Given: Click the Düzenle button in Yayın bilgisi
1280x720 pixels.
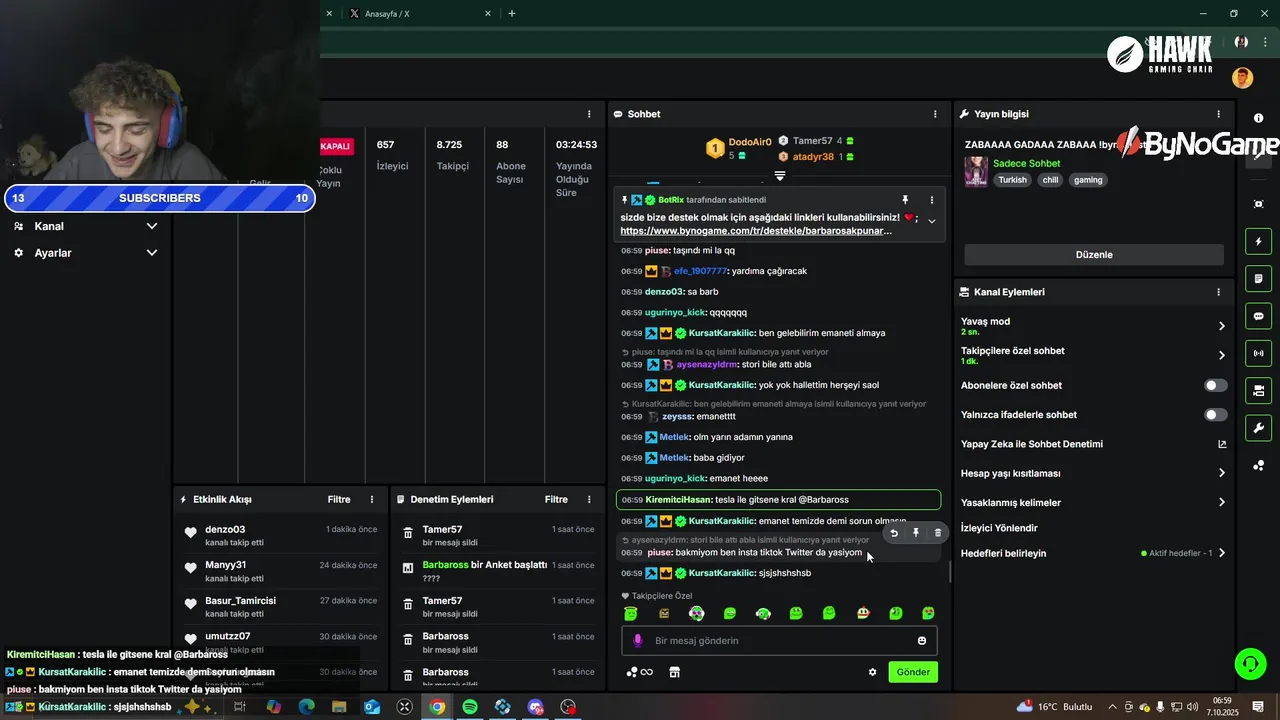Looking at the screenshot, I should coord(1094,254).
